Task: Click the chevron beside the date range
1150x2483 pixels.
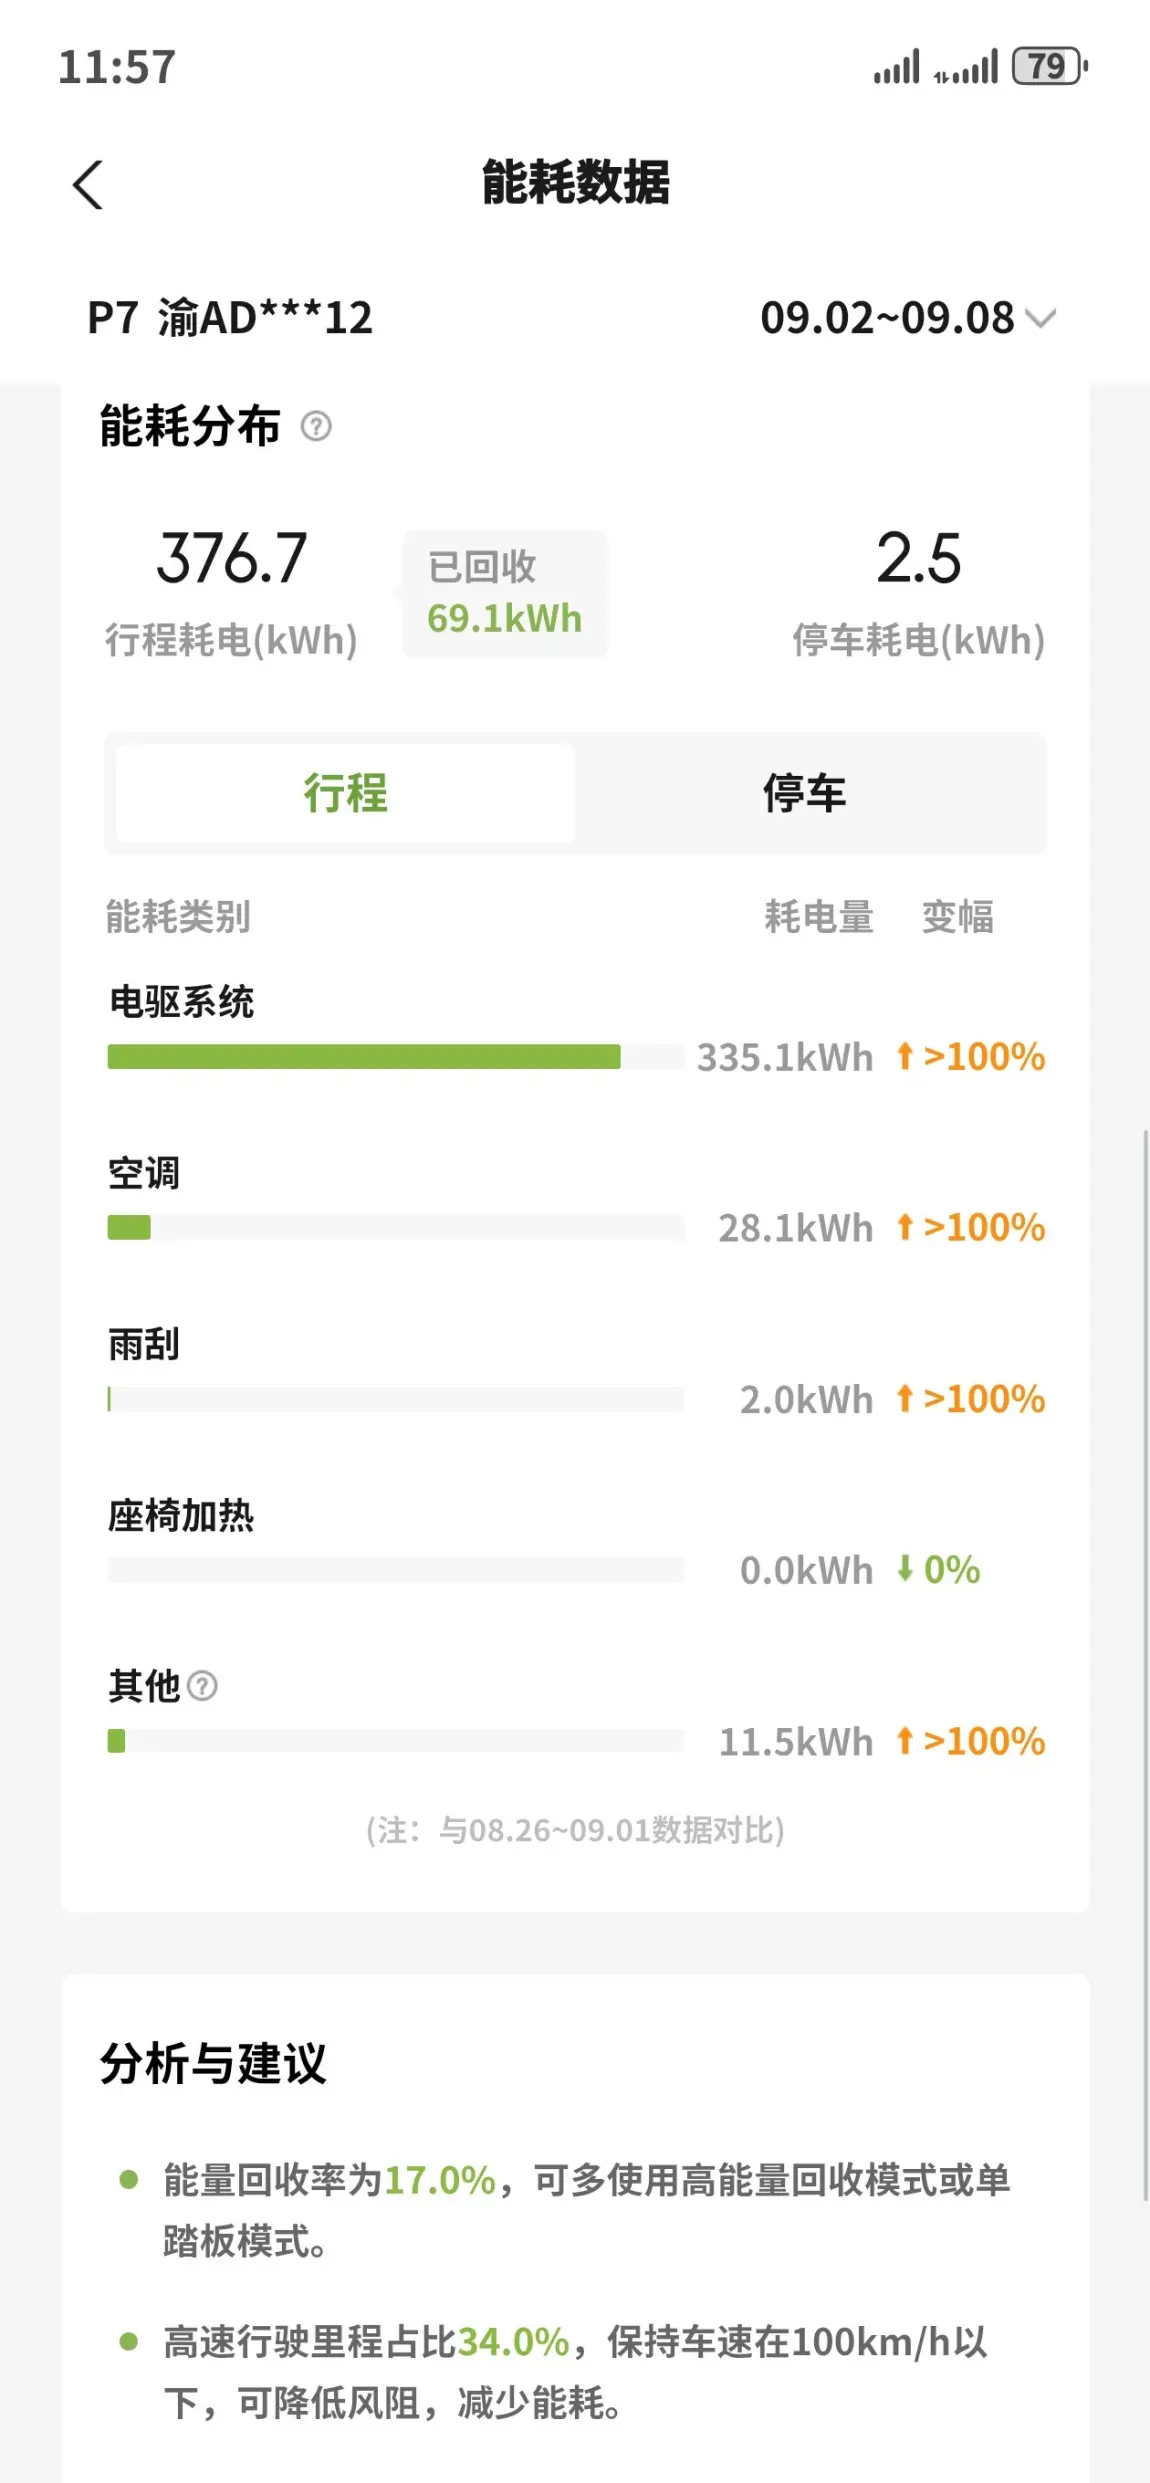Action: pos(1041,319)
